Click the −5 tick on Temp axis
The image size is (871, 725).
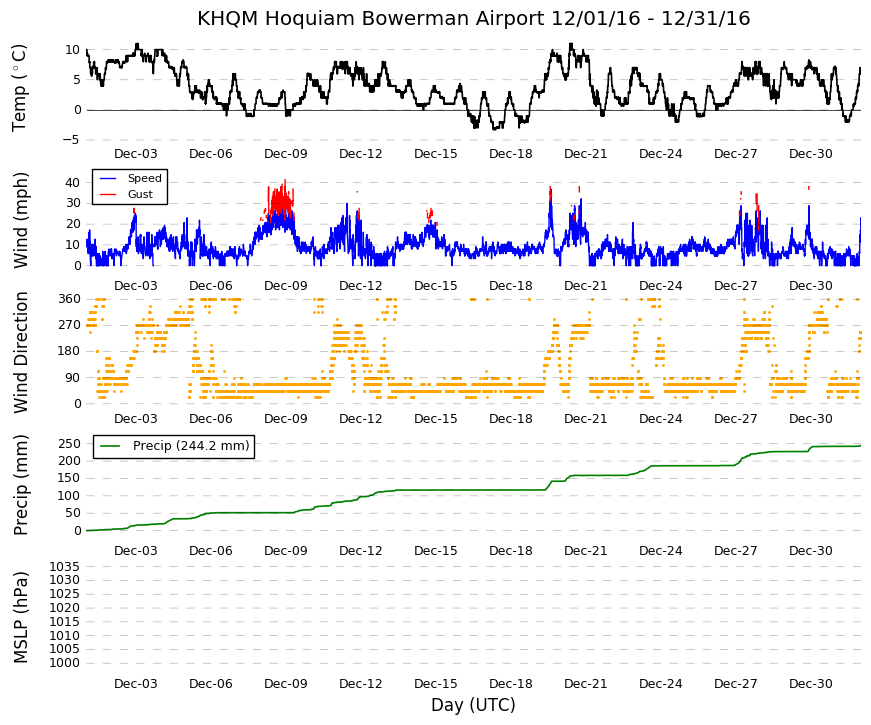click(x=71, y=140)
